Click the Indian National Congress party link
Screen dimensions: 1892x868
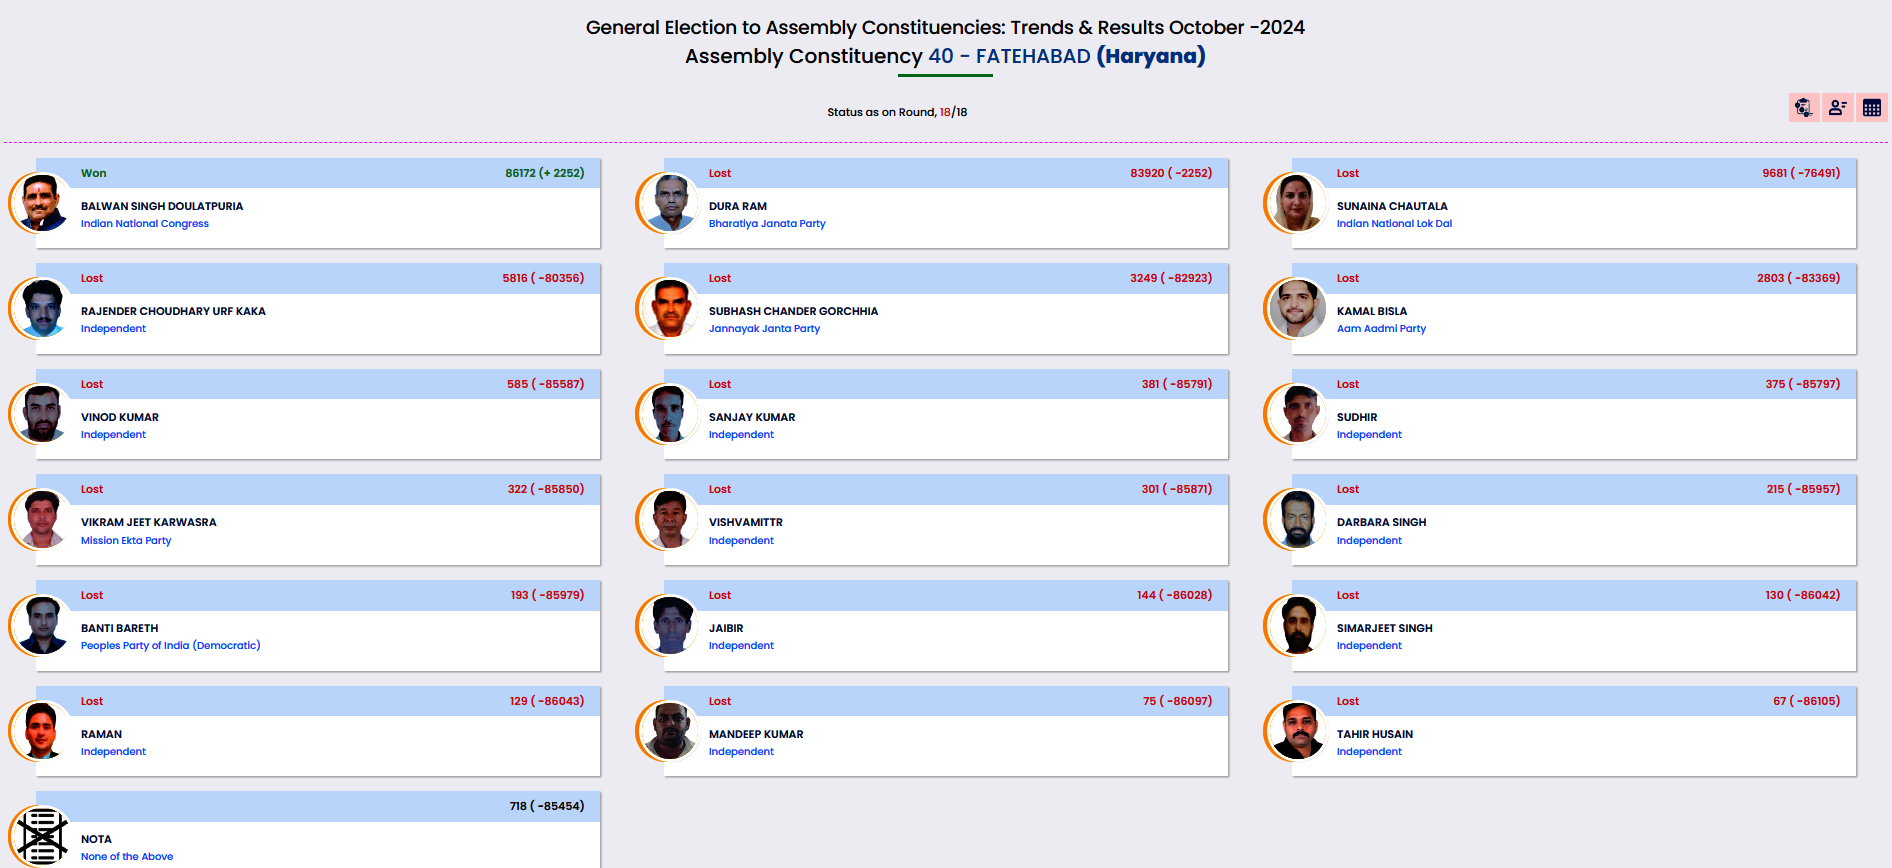coord(145,224)
